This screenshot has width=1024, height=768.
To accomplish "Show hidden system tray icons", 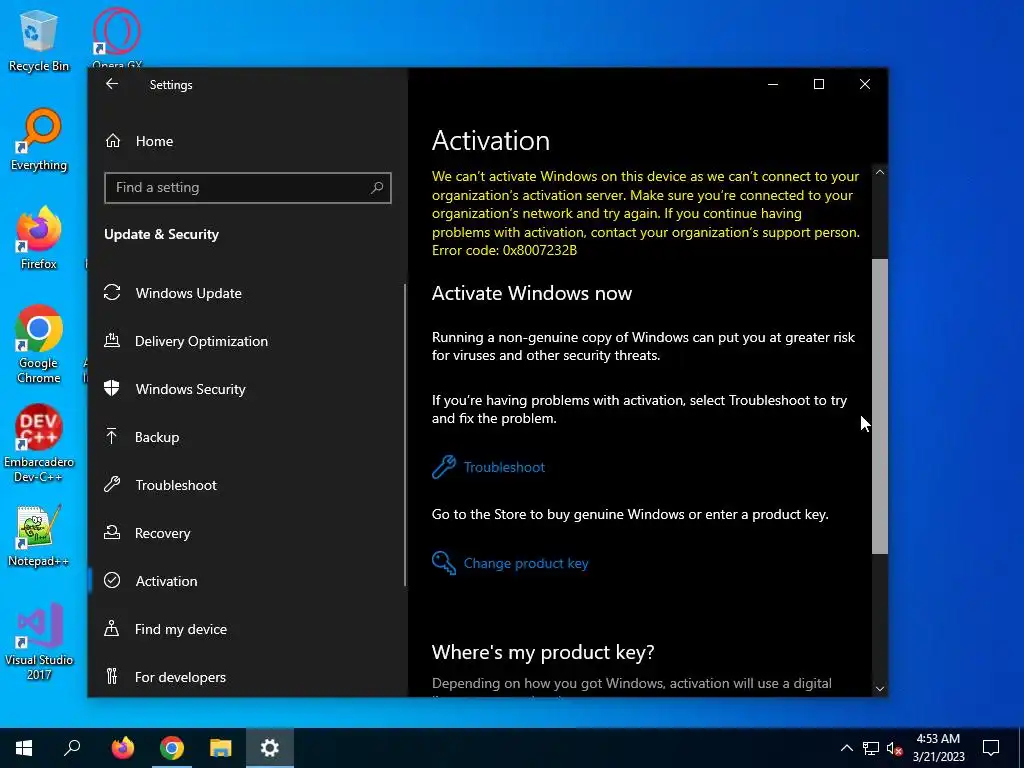I will [x=846, y=748].
